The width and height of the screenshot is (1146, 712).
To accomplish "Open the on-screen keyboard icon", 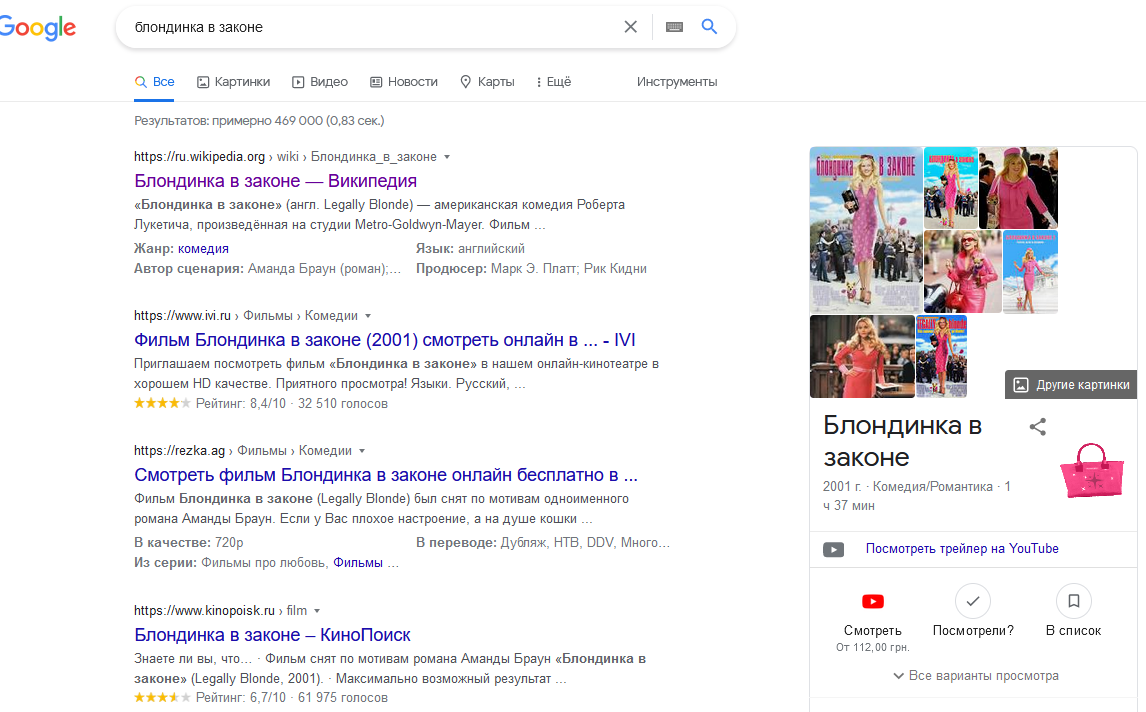I will click(x=674, y=27).
